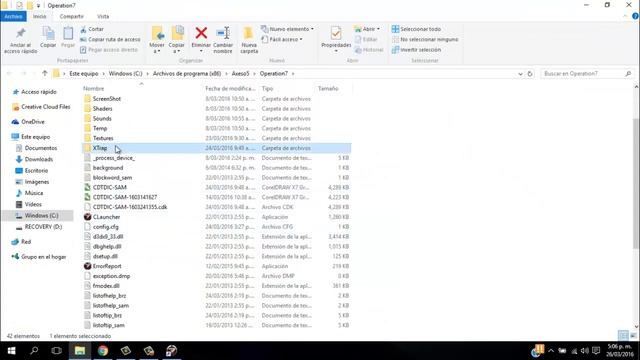Click No seleccionar ninguno
Image resolution: width=640 pixels, height=360 pixels.
coord(425,40)
